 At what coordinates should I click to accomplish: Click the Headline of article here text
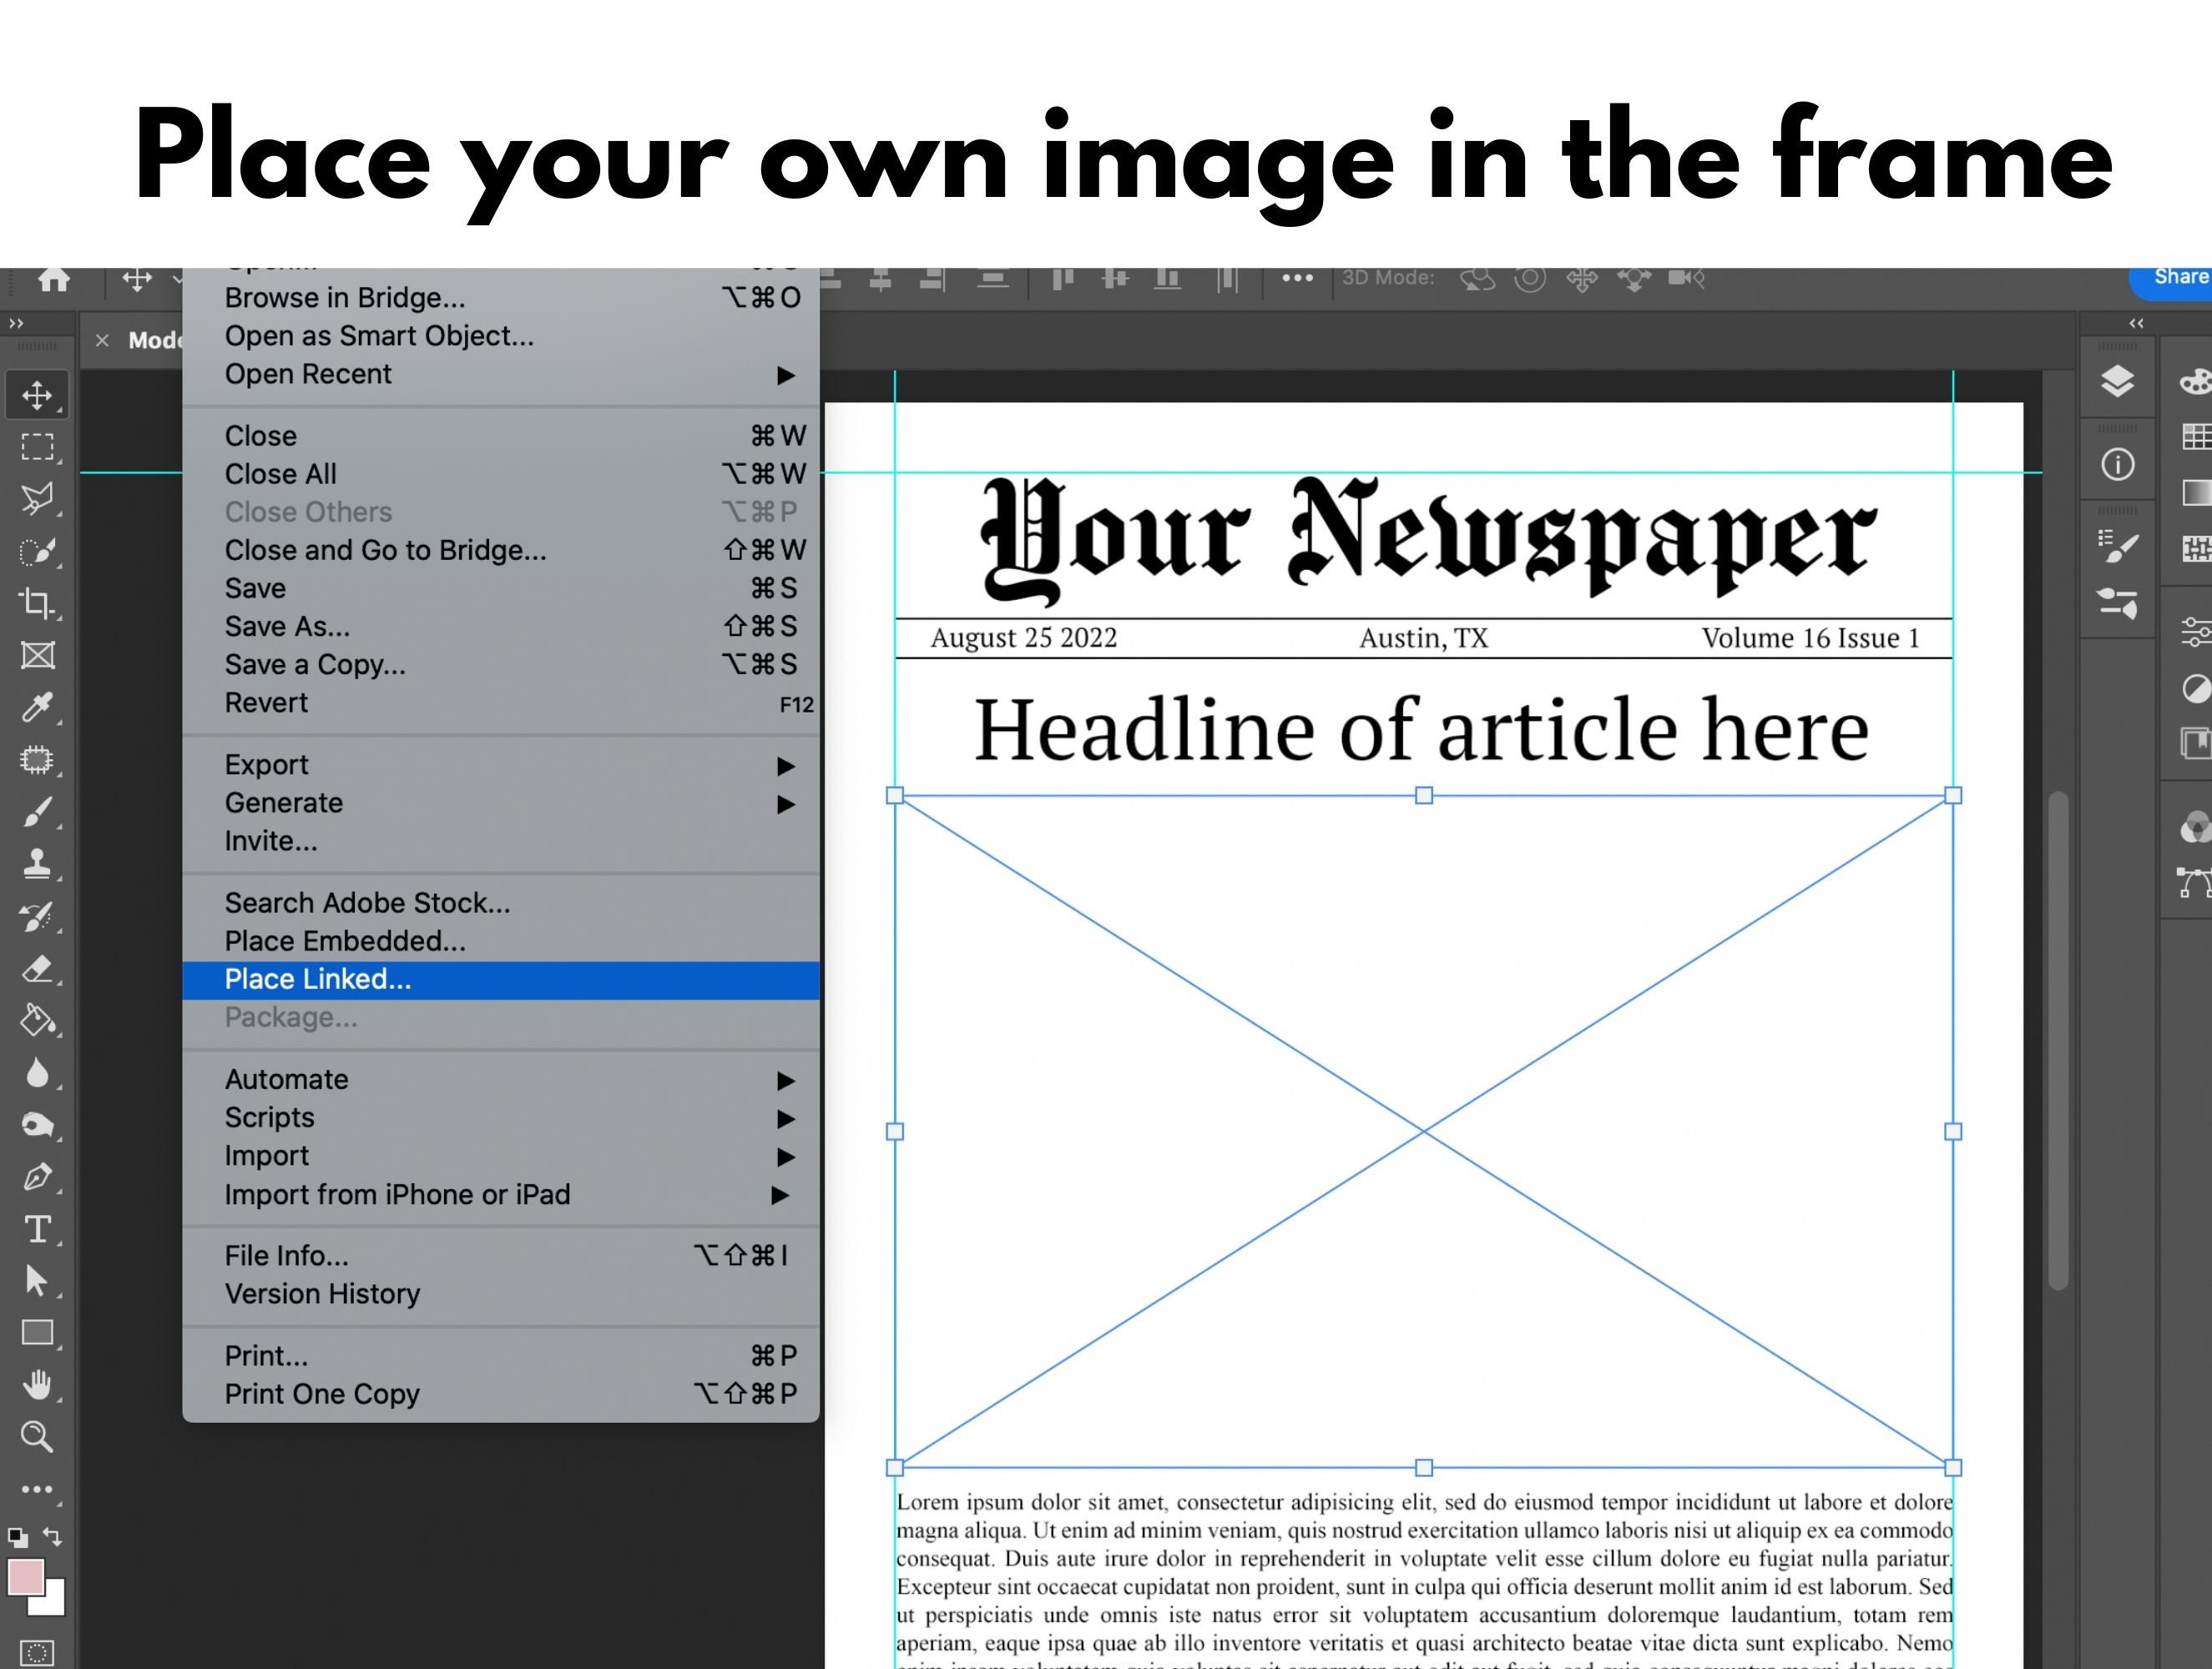[x=1421, y=730]
